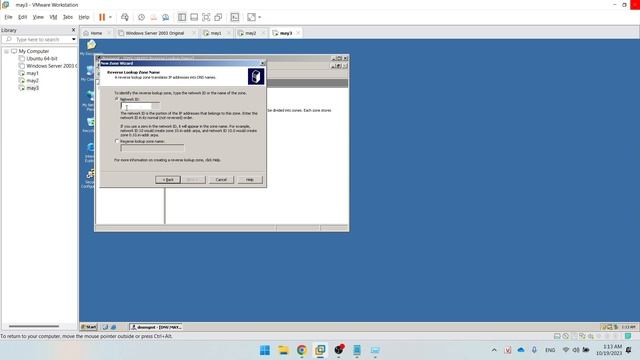Toggle the library sidebar view icon
This screenshot has width=640, height=360.
pyautogui.click(x=182, y=17)
